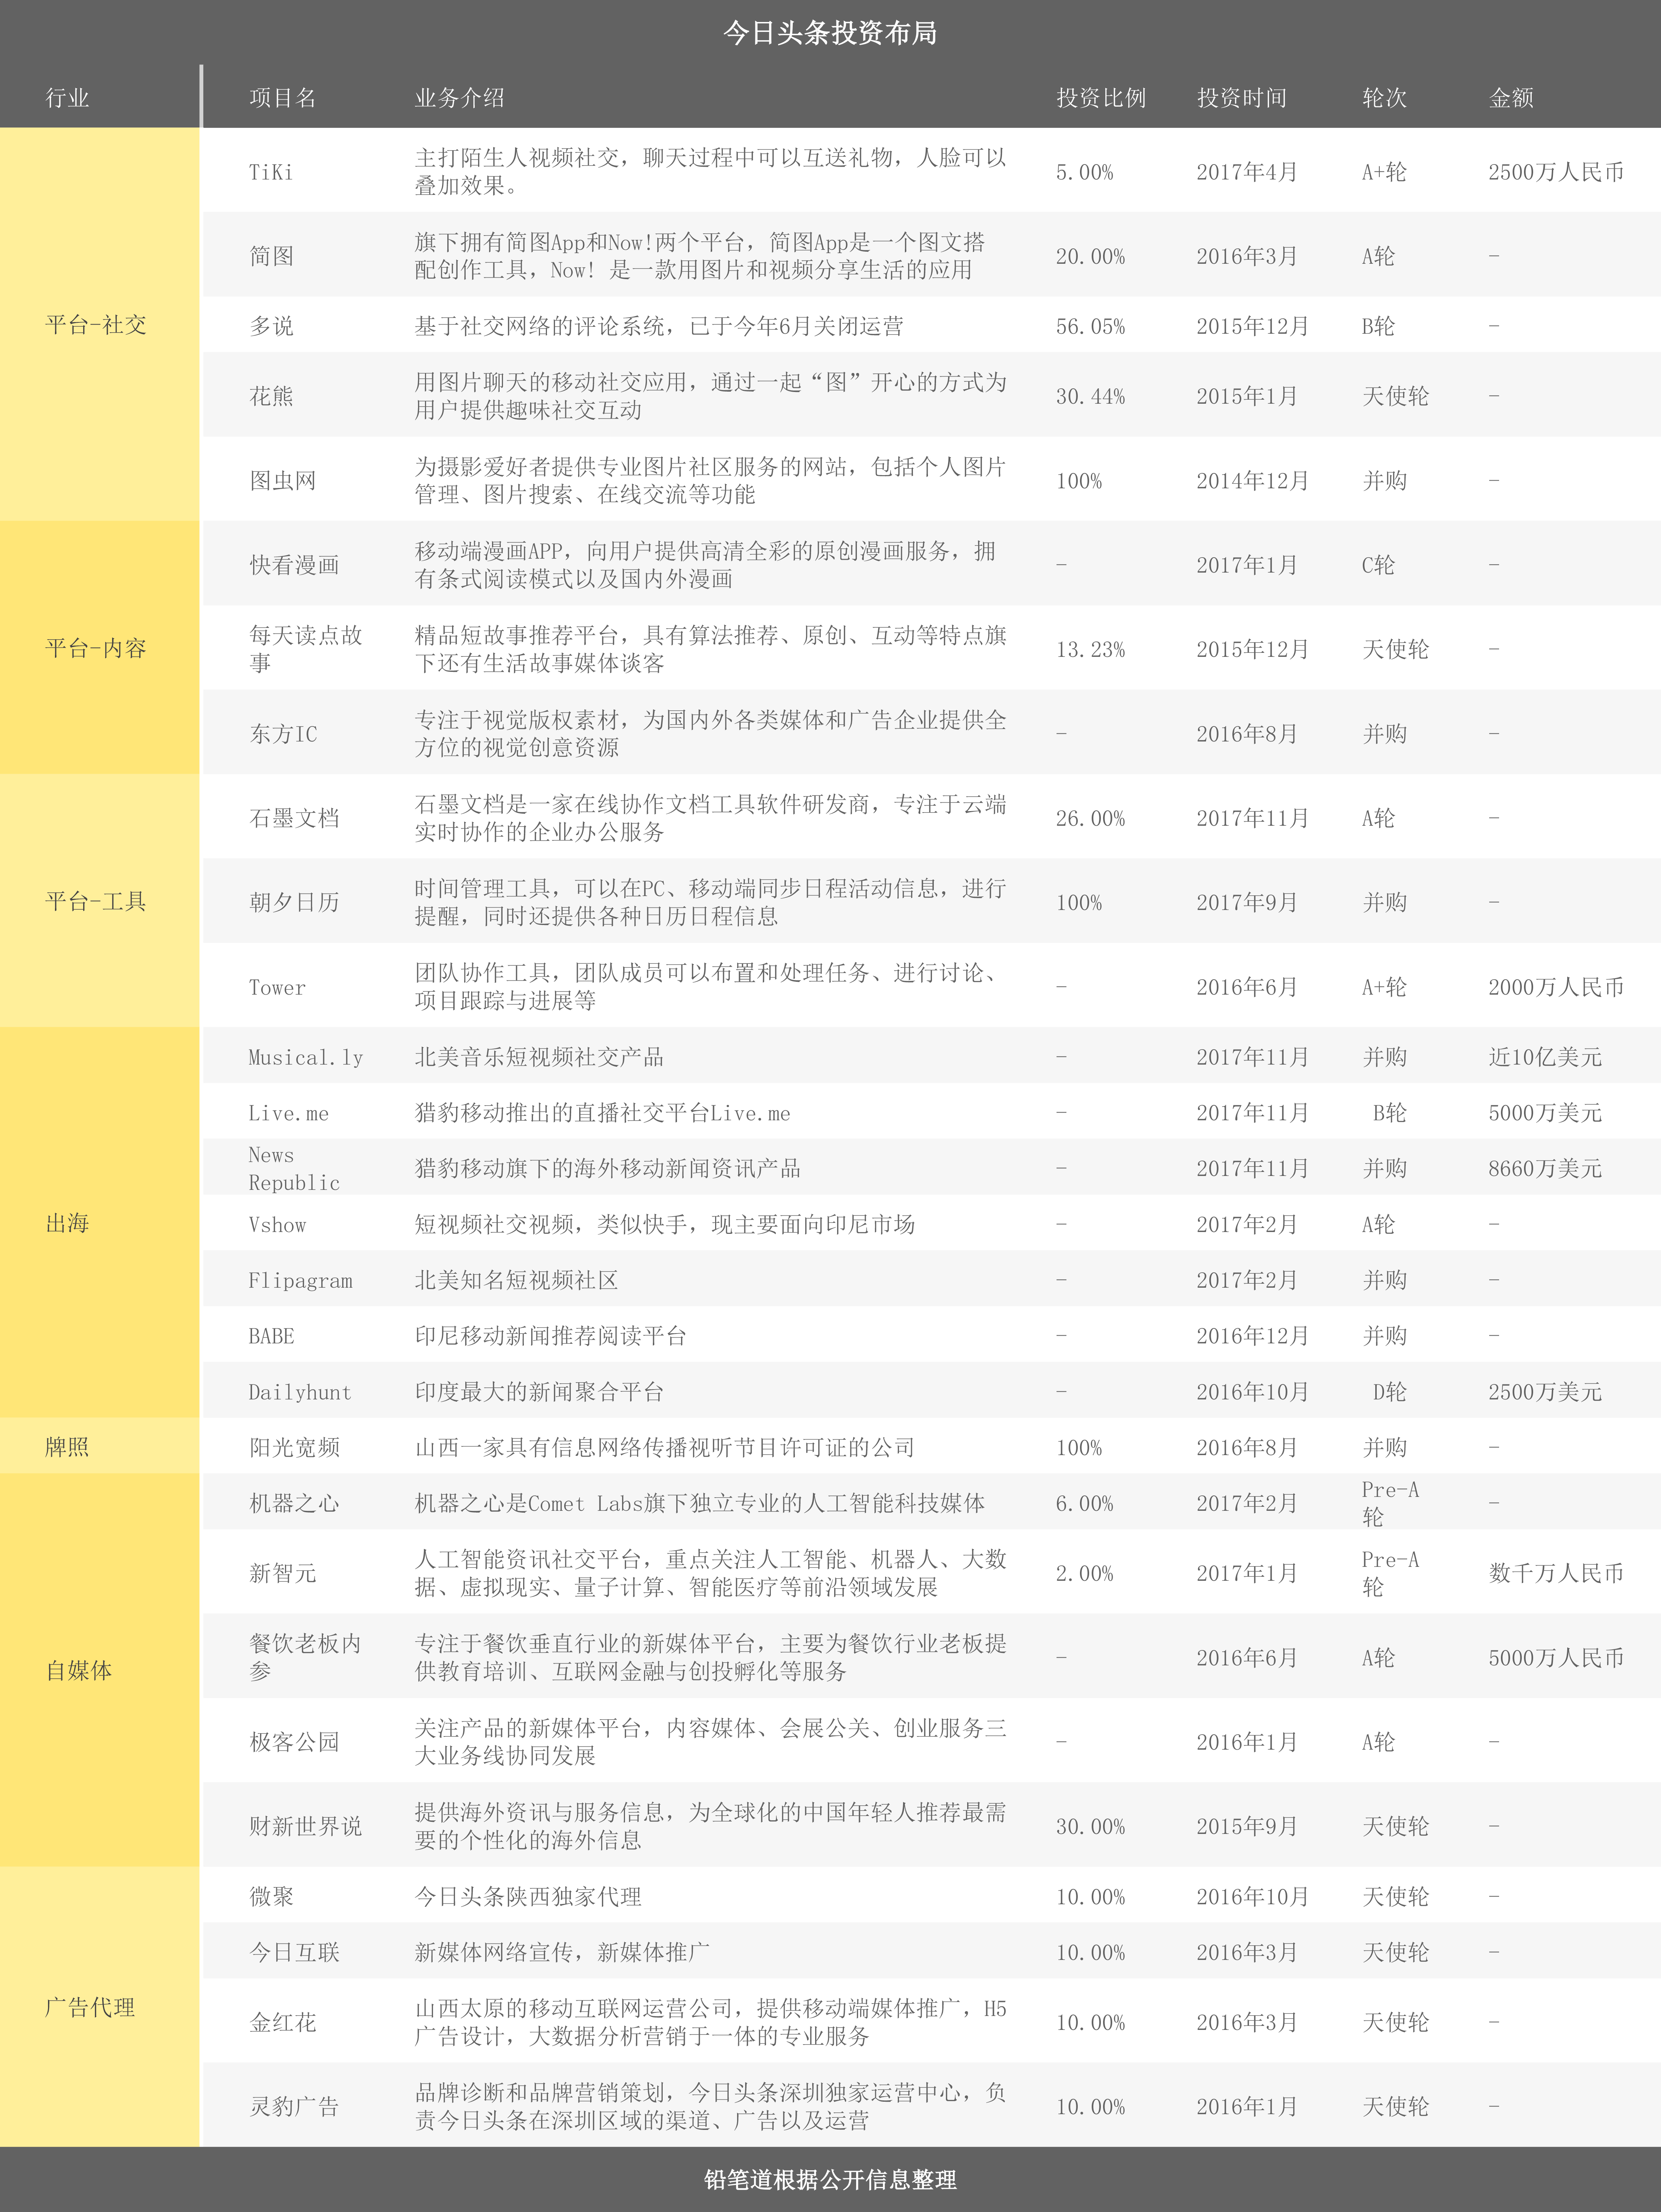Screen dimensions: 1661x2212
Task: Select the 项目名 column header
Action: (283, 98)
